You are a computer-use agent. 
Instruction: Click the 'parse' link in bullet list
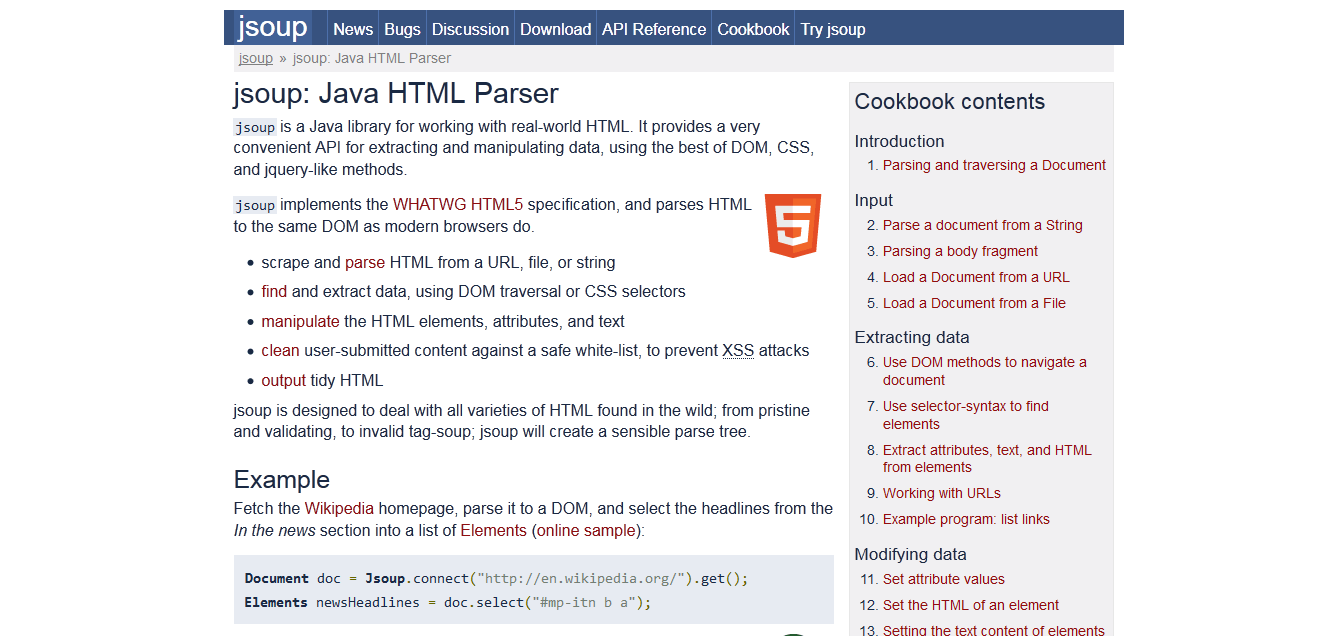coord(365,263)
